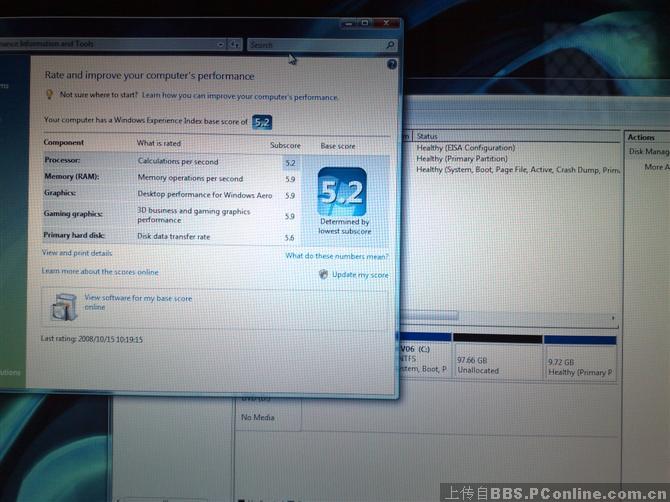Select 'Healthy (Primary Partition)' volume row
Image resolution: width=670 pixels, height=502 pixels.
click(x=462, y=159)
